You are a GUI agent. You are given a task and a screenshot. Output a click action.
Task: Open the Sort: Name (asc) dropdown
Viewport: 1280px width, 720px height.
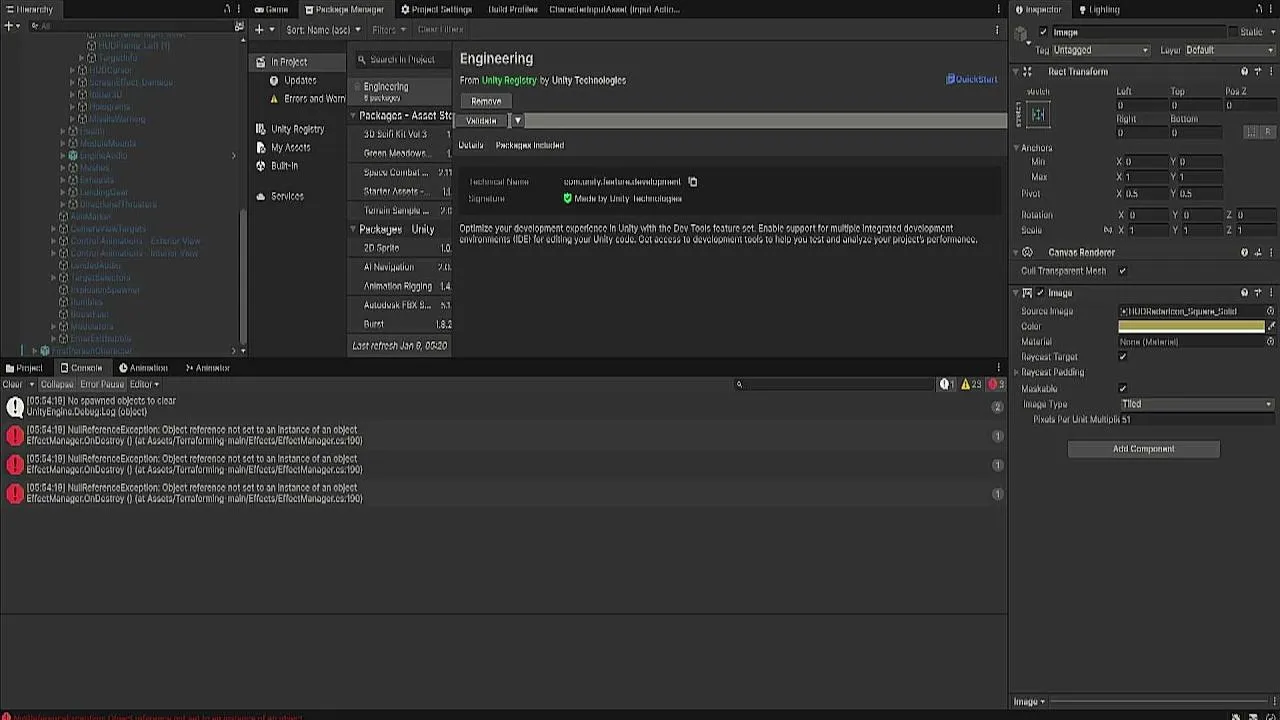[x=323, y=30]
